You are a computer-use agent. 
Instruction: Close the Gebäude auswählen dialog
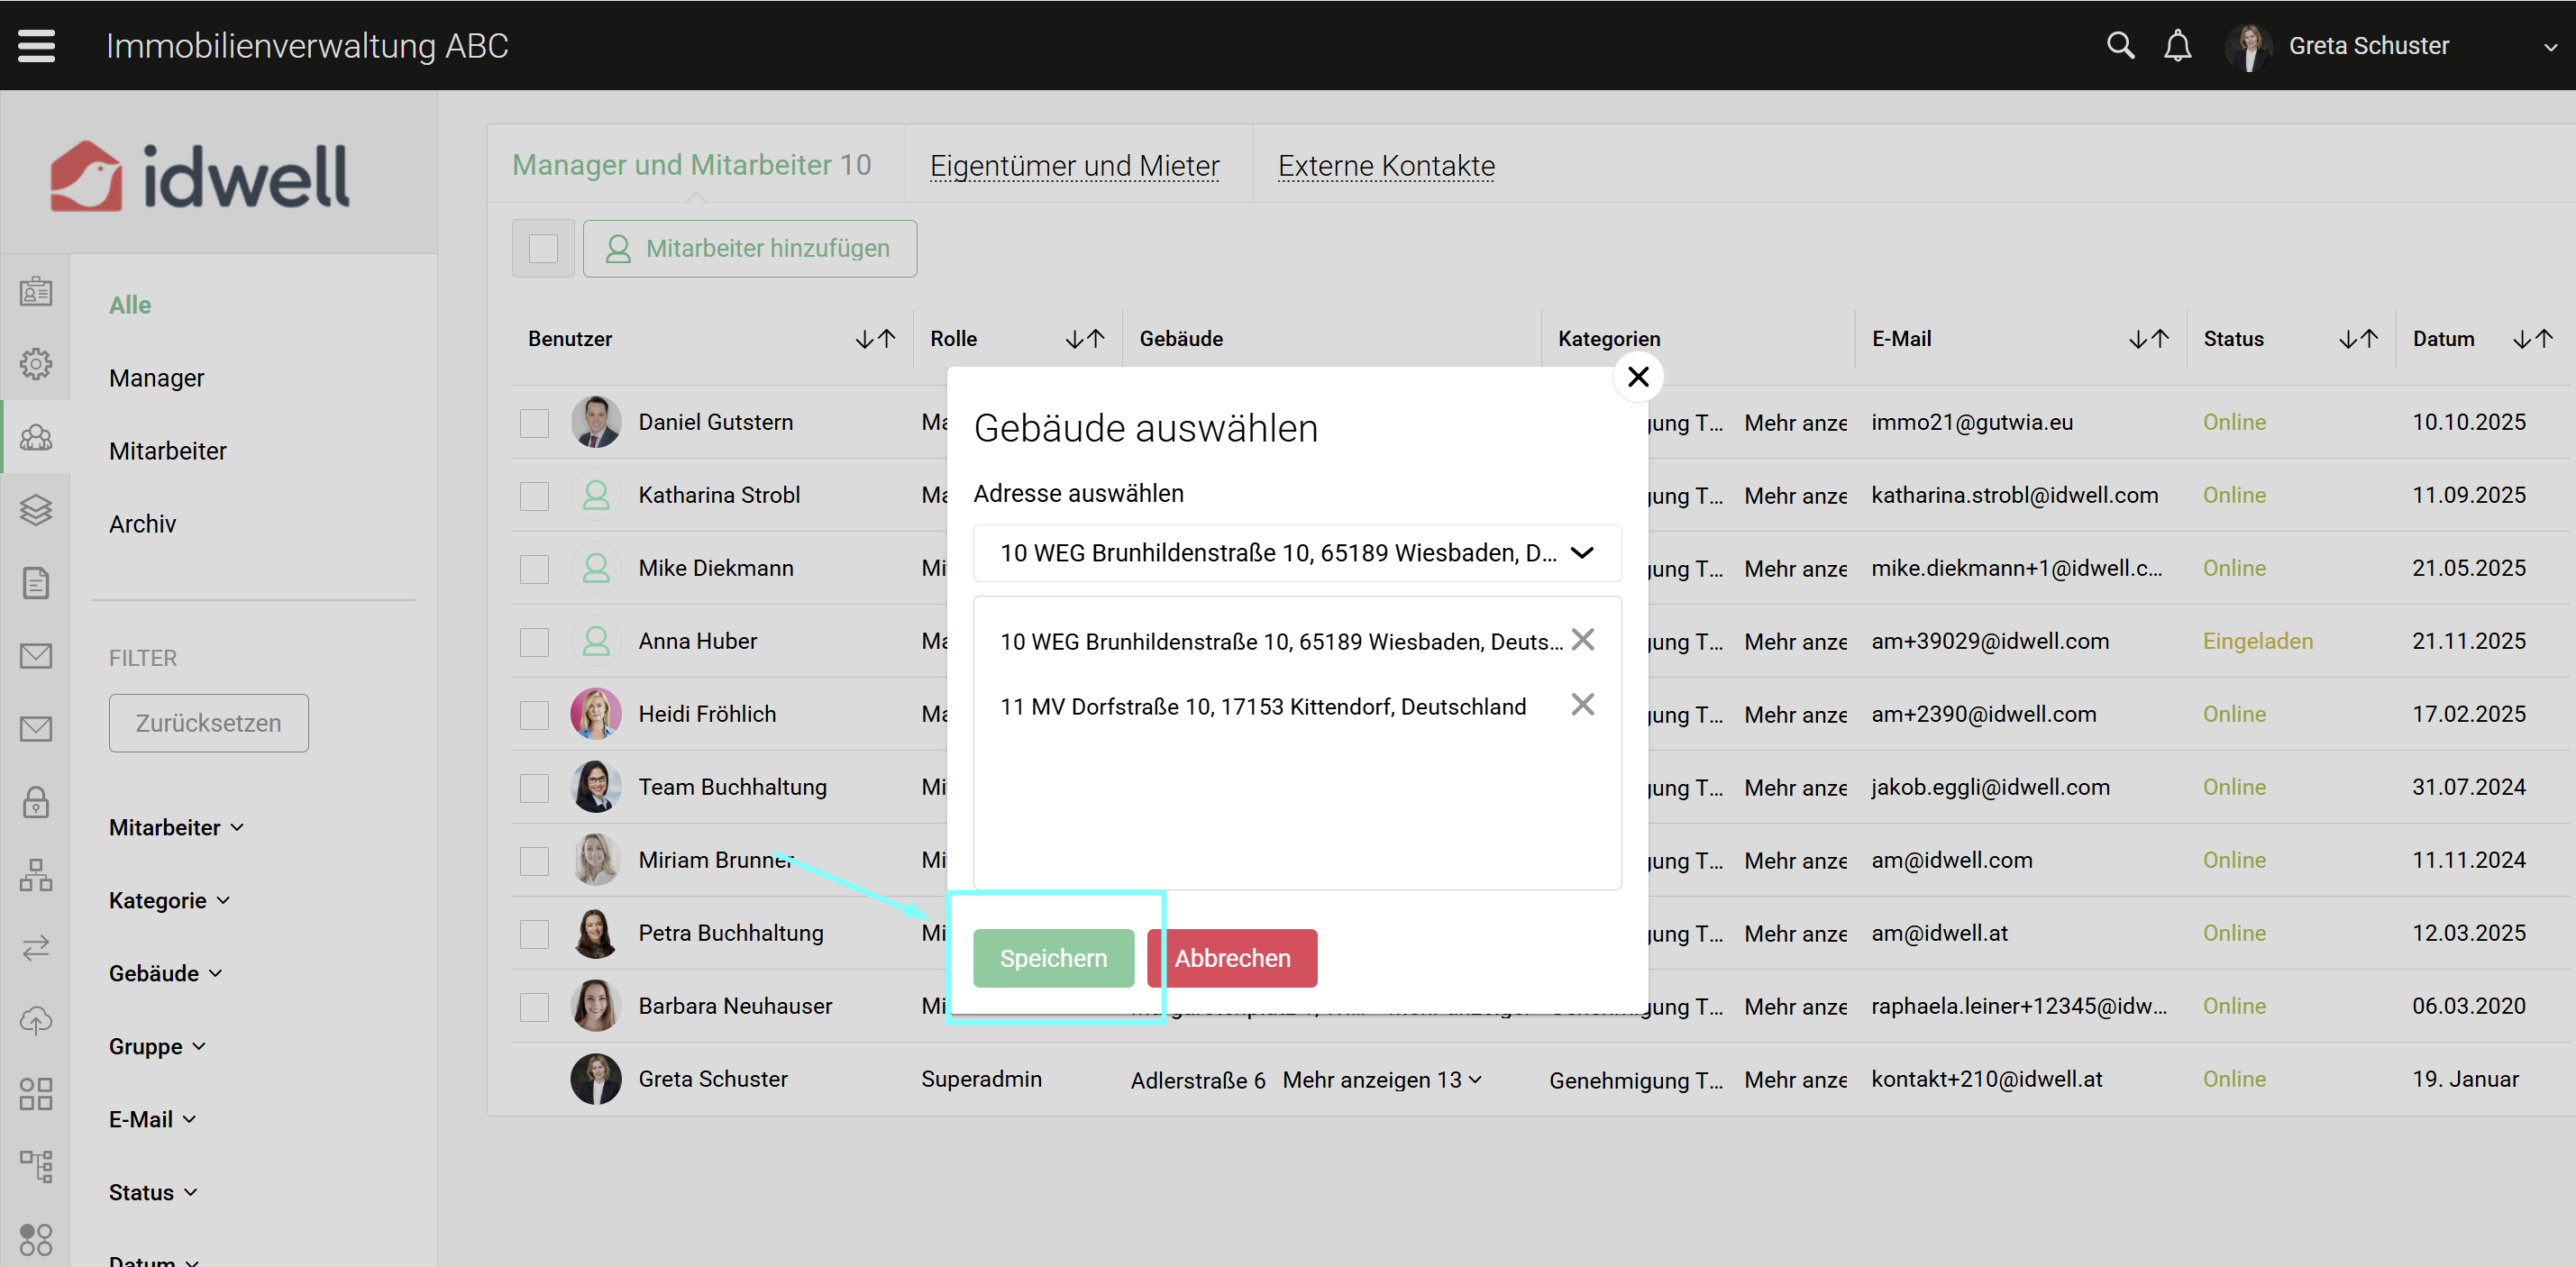tap(1638, 377)
